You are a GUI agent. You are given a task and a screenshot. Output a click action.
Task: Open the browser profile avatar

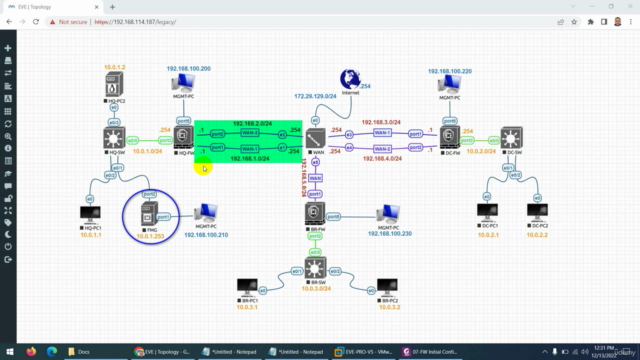pos(618,22)
